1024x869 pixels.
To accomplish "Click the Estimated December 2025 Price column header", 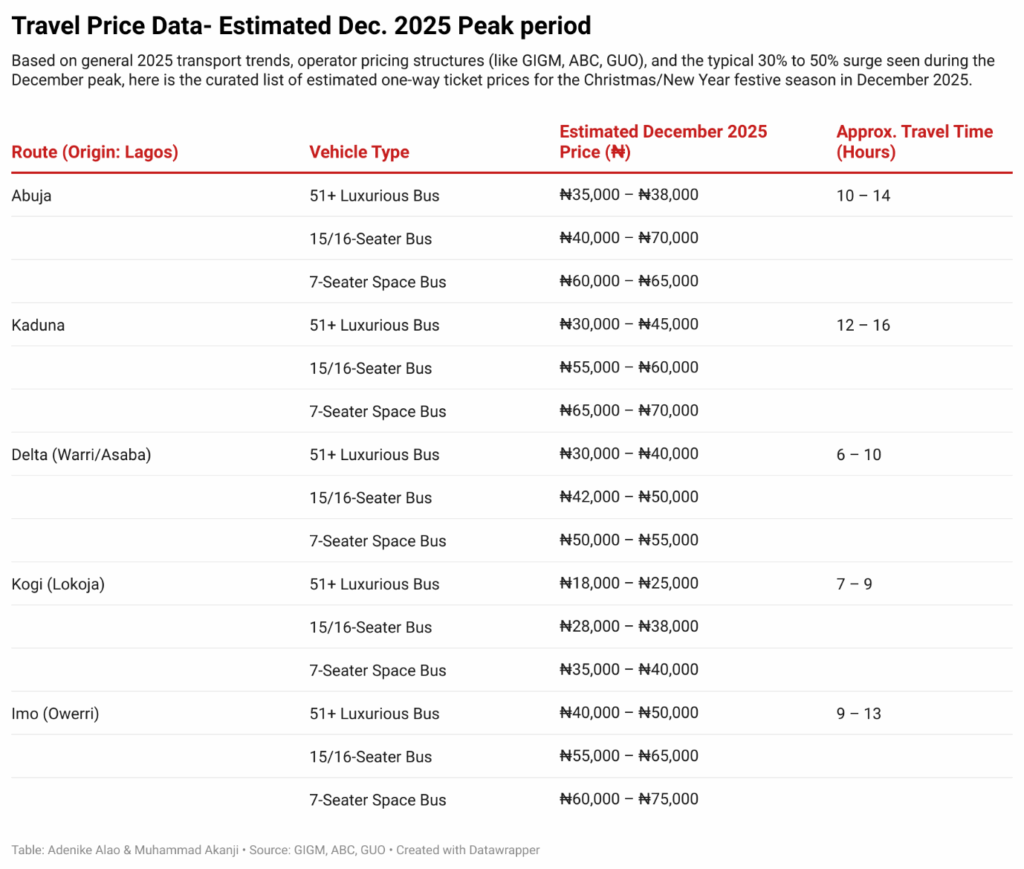I will [663, 142].
